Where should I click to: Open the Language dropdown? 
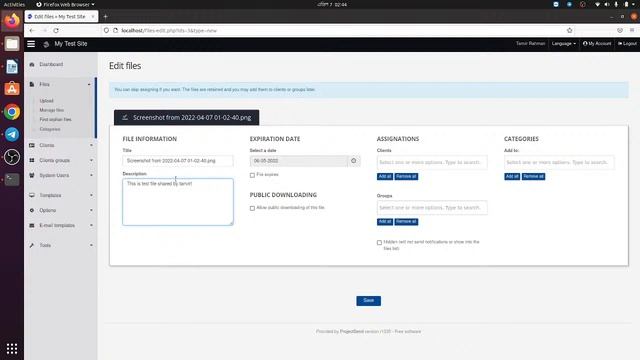pyautogui.click(x=564, y=44)
